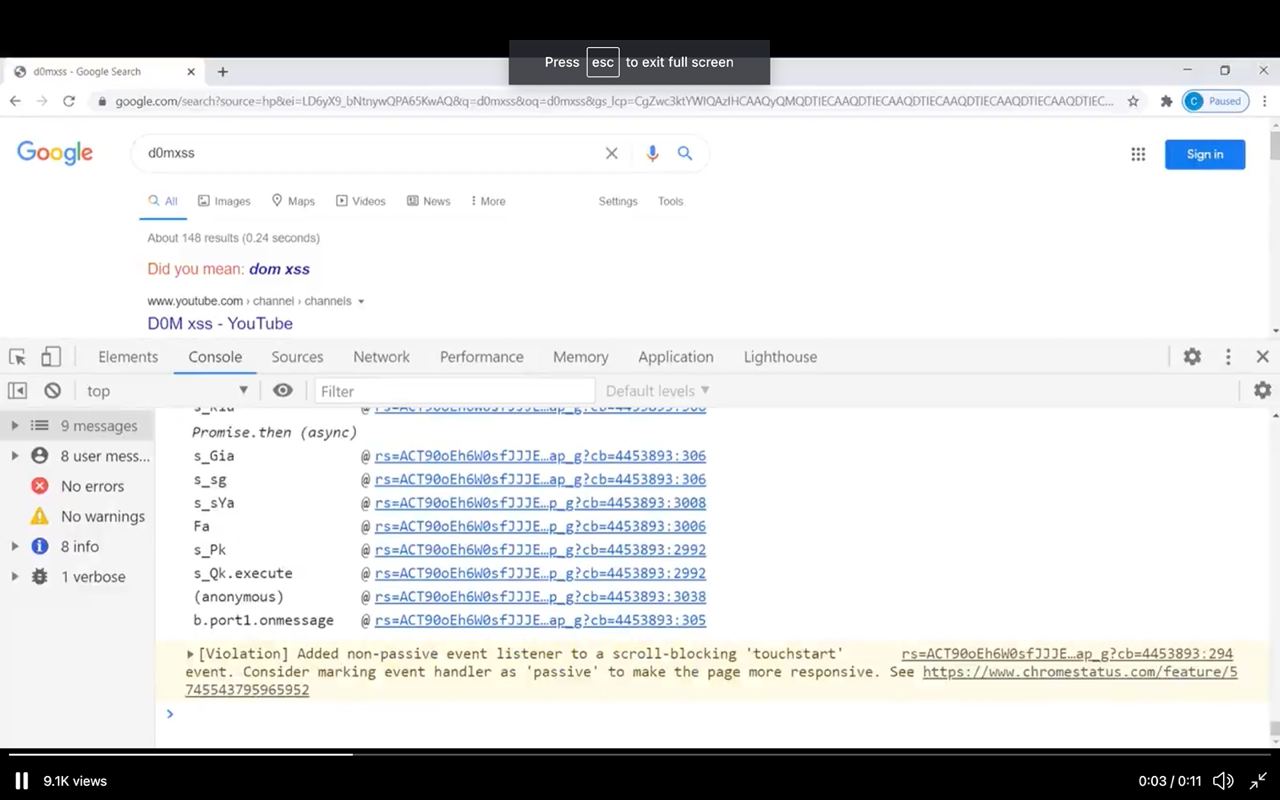This screenshot has height=800, width=1280.
Task: Toggle live expression eye icon
Action: click(283, 390)
